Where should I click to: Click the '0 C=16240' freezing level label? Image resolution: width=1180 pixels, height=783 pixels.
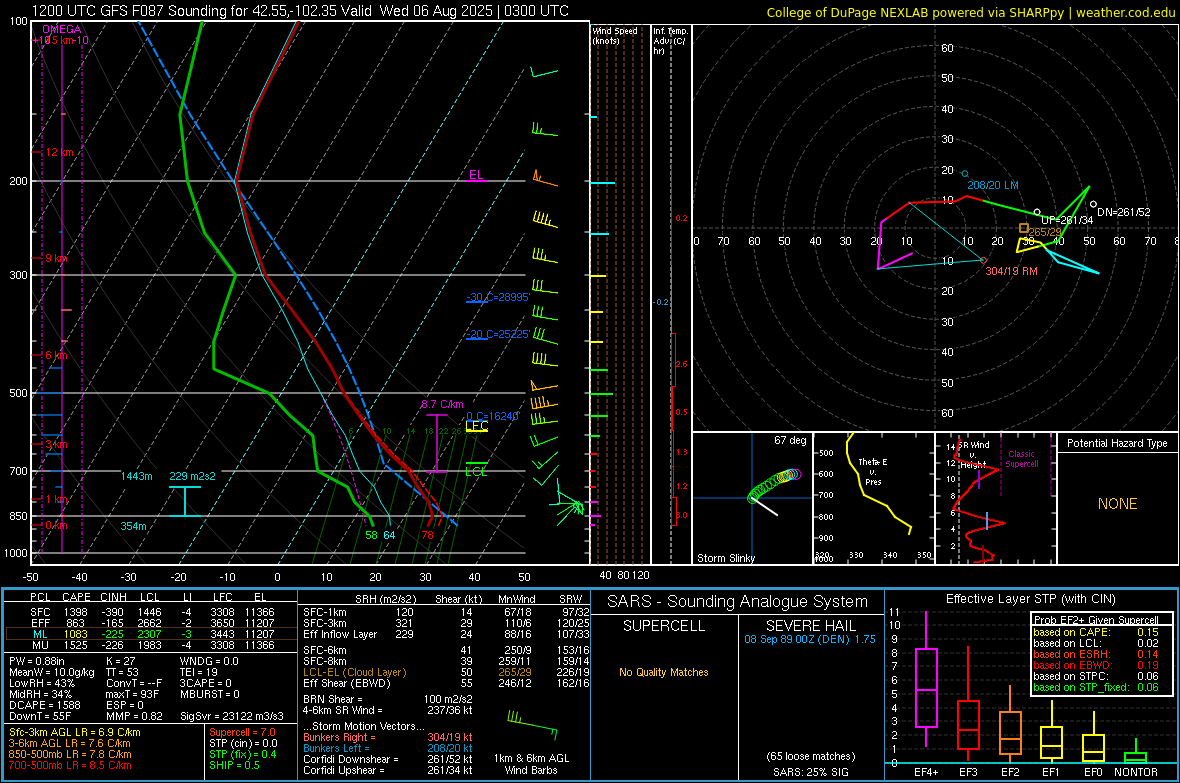(x=492, y=416)
